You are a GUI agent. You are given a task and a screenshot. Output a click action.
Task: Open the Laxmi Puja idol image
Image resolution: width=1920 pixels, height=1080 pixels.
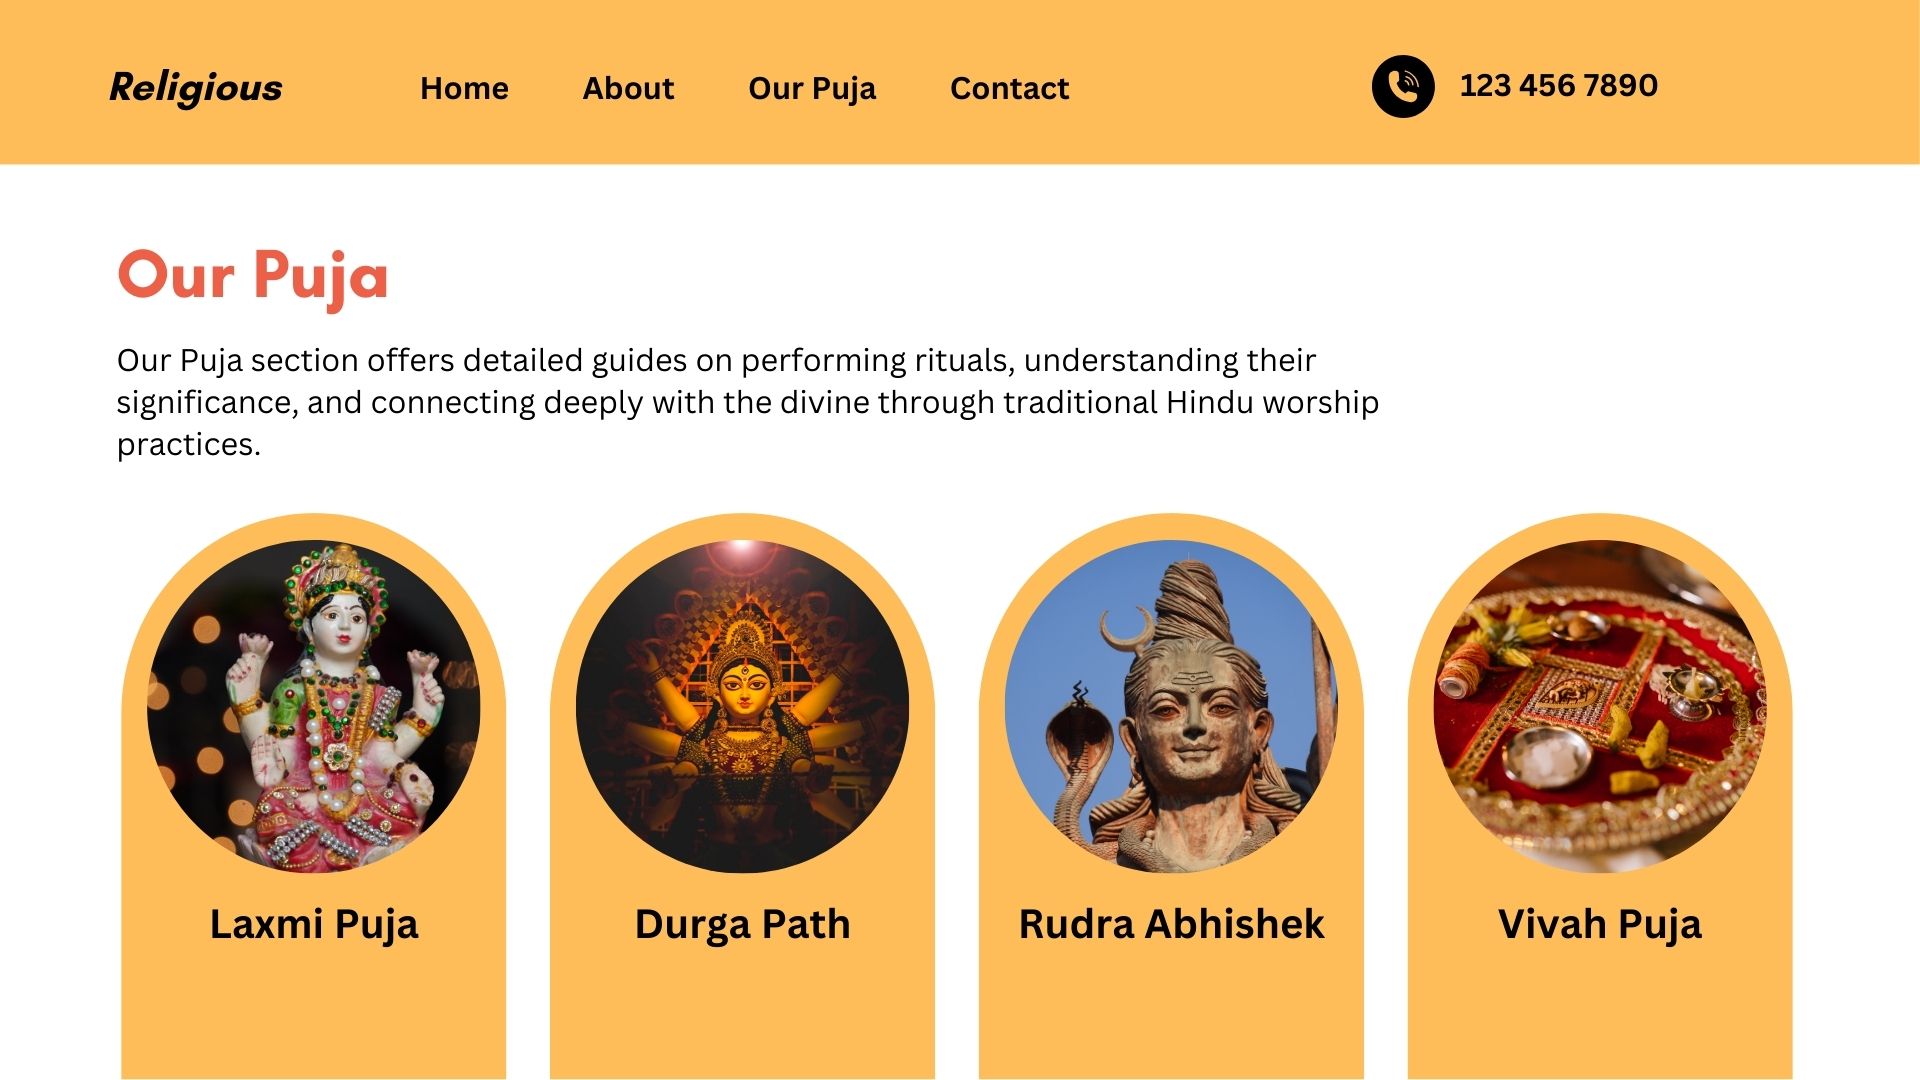313,706
